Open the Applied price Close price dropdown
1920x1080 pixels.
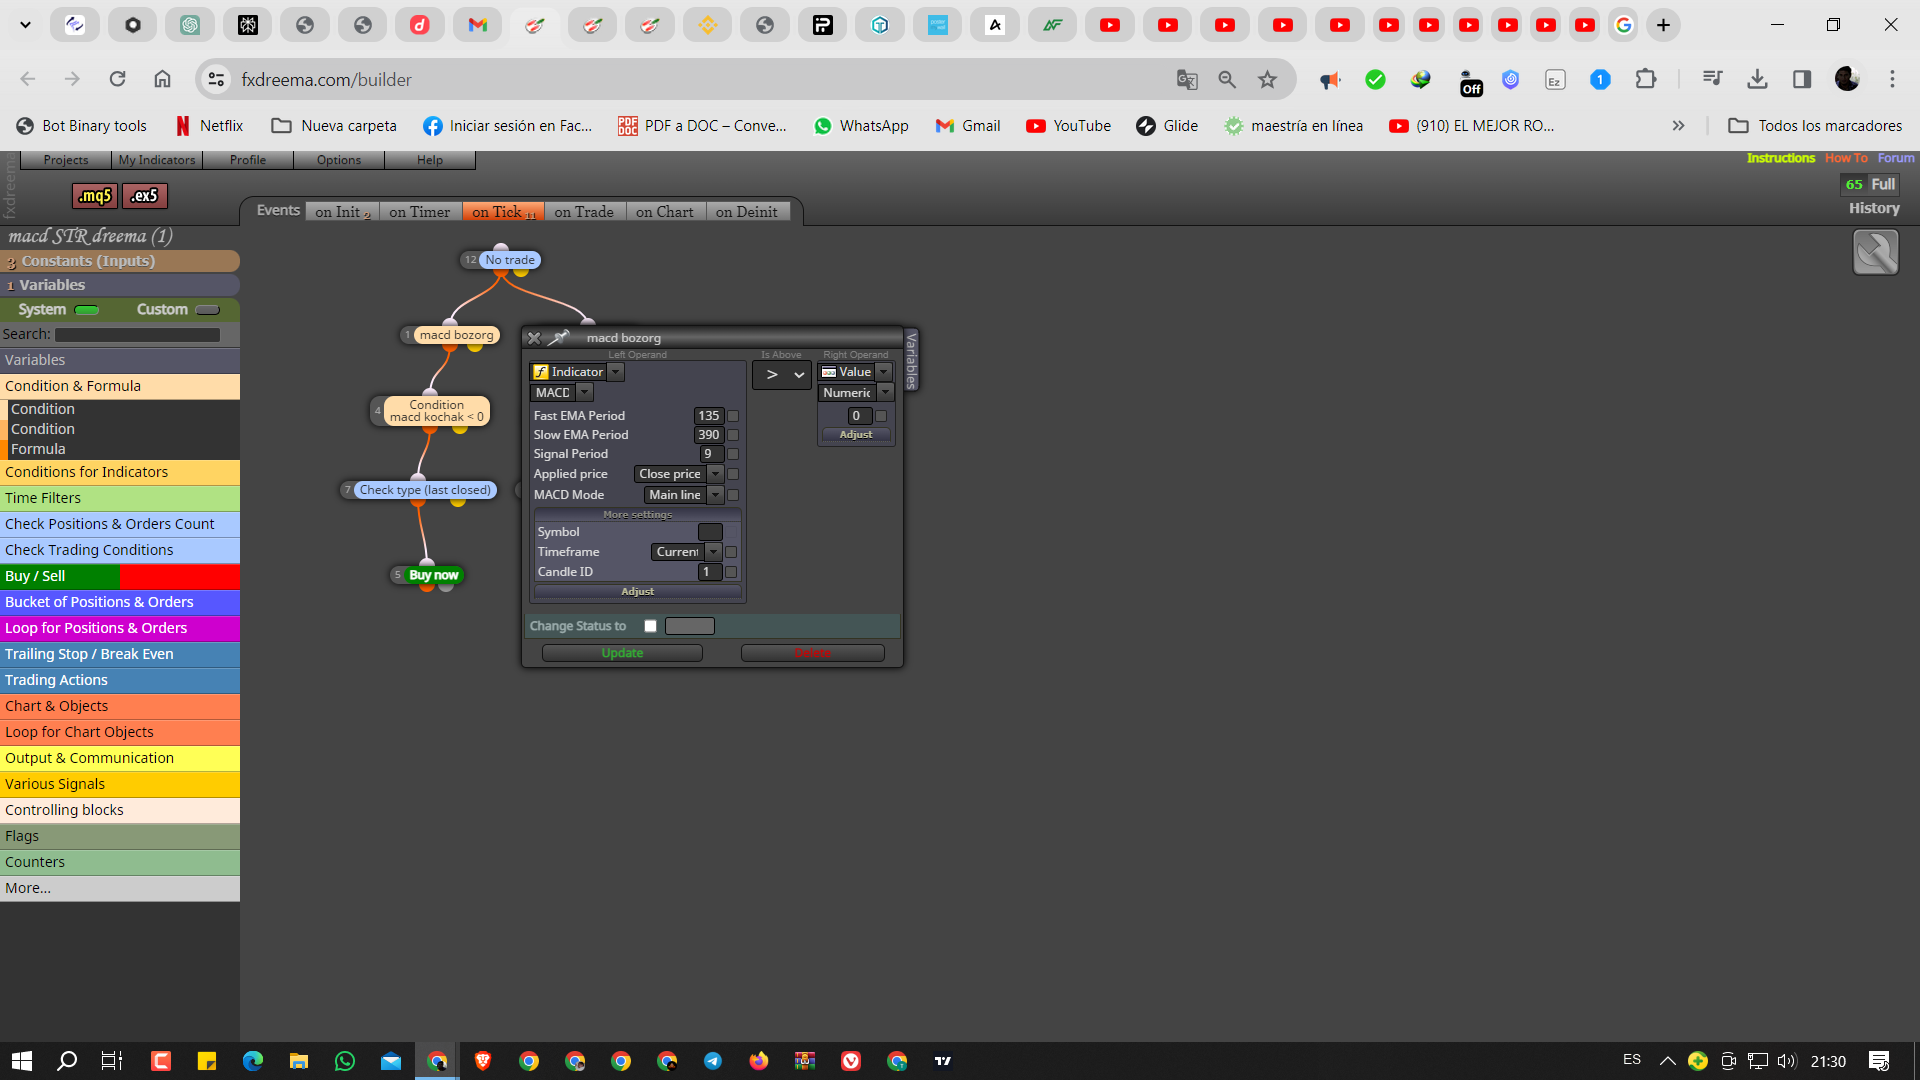(x=679, y=474)
